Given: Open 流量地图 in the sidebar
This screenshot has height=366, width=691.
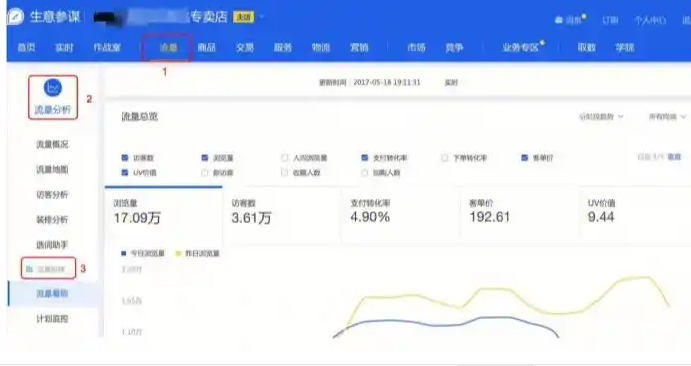Looking at the screenshot, I should point(52,170).
